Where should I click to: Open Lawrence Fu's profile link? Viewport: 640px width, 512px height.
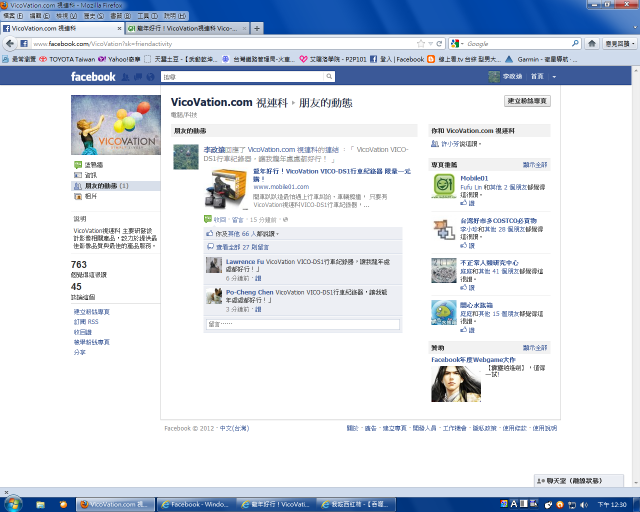245,261
